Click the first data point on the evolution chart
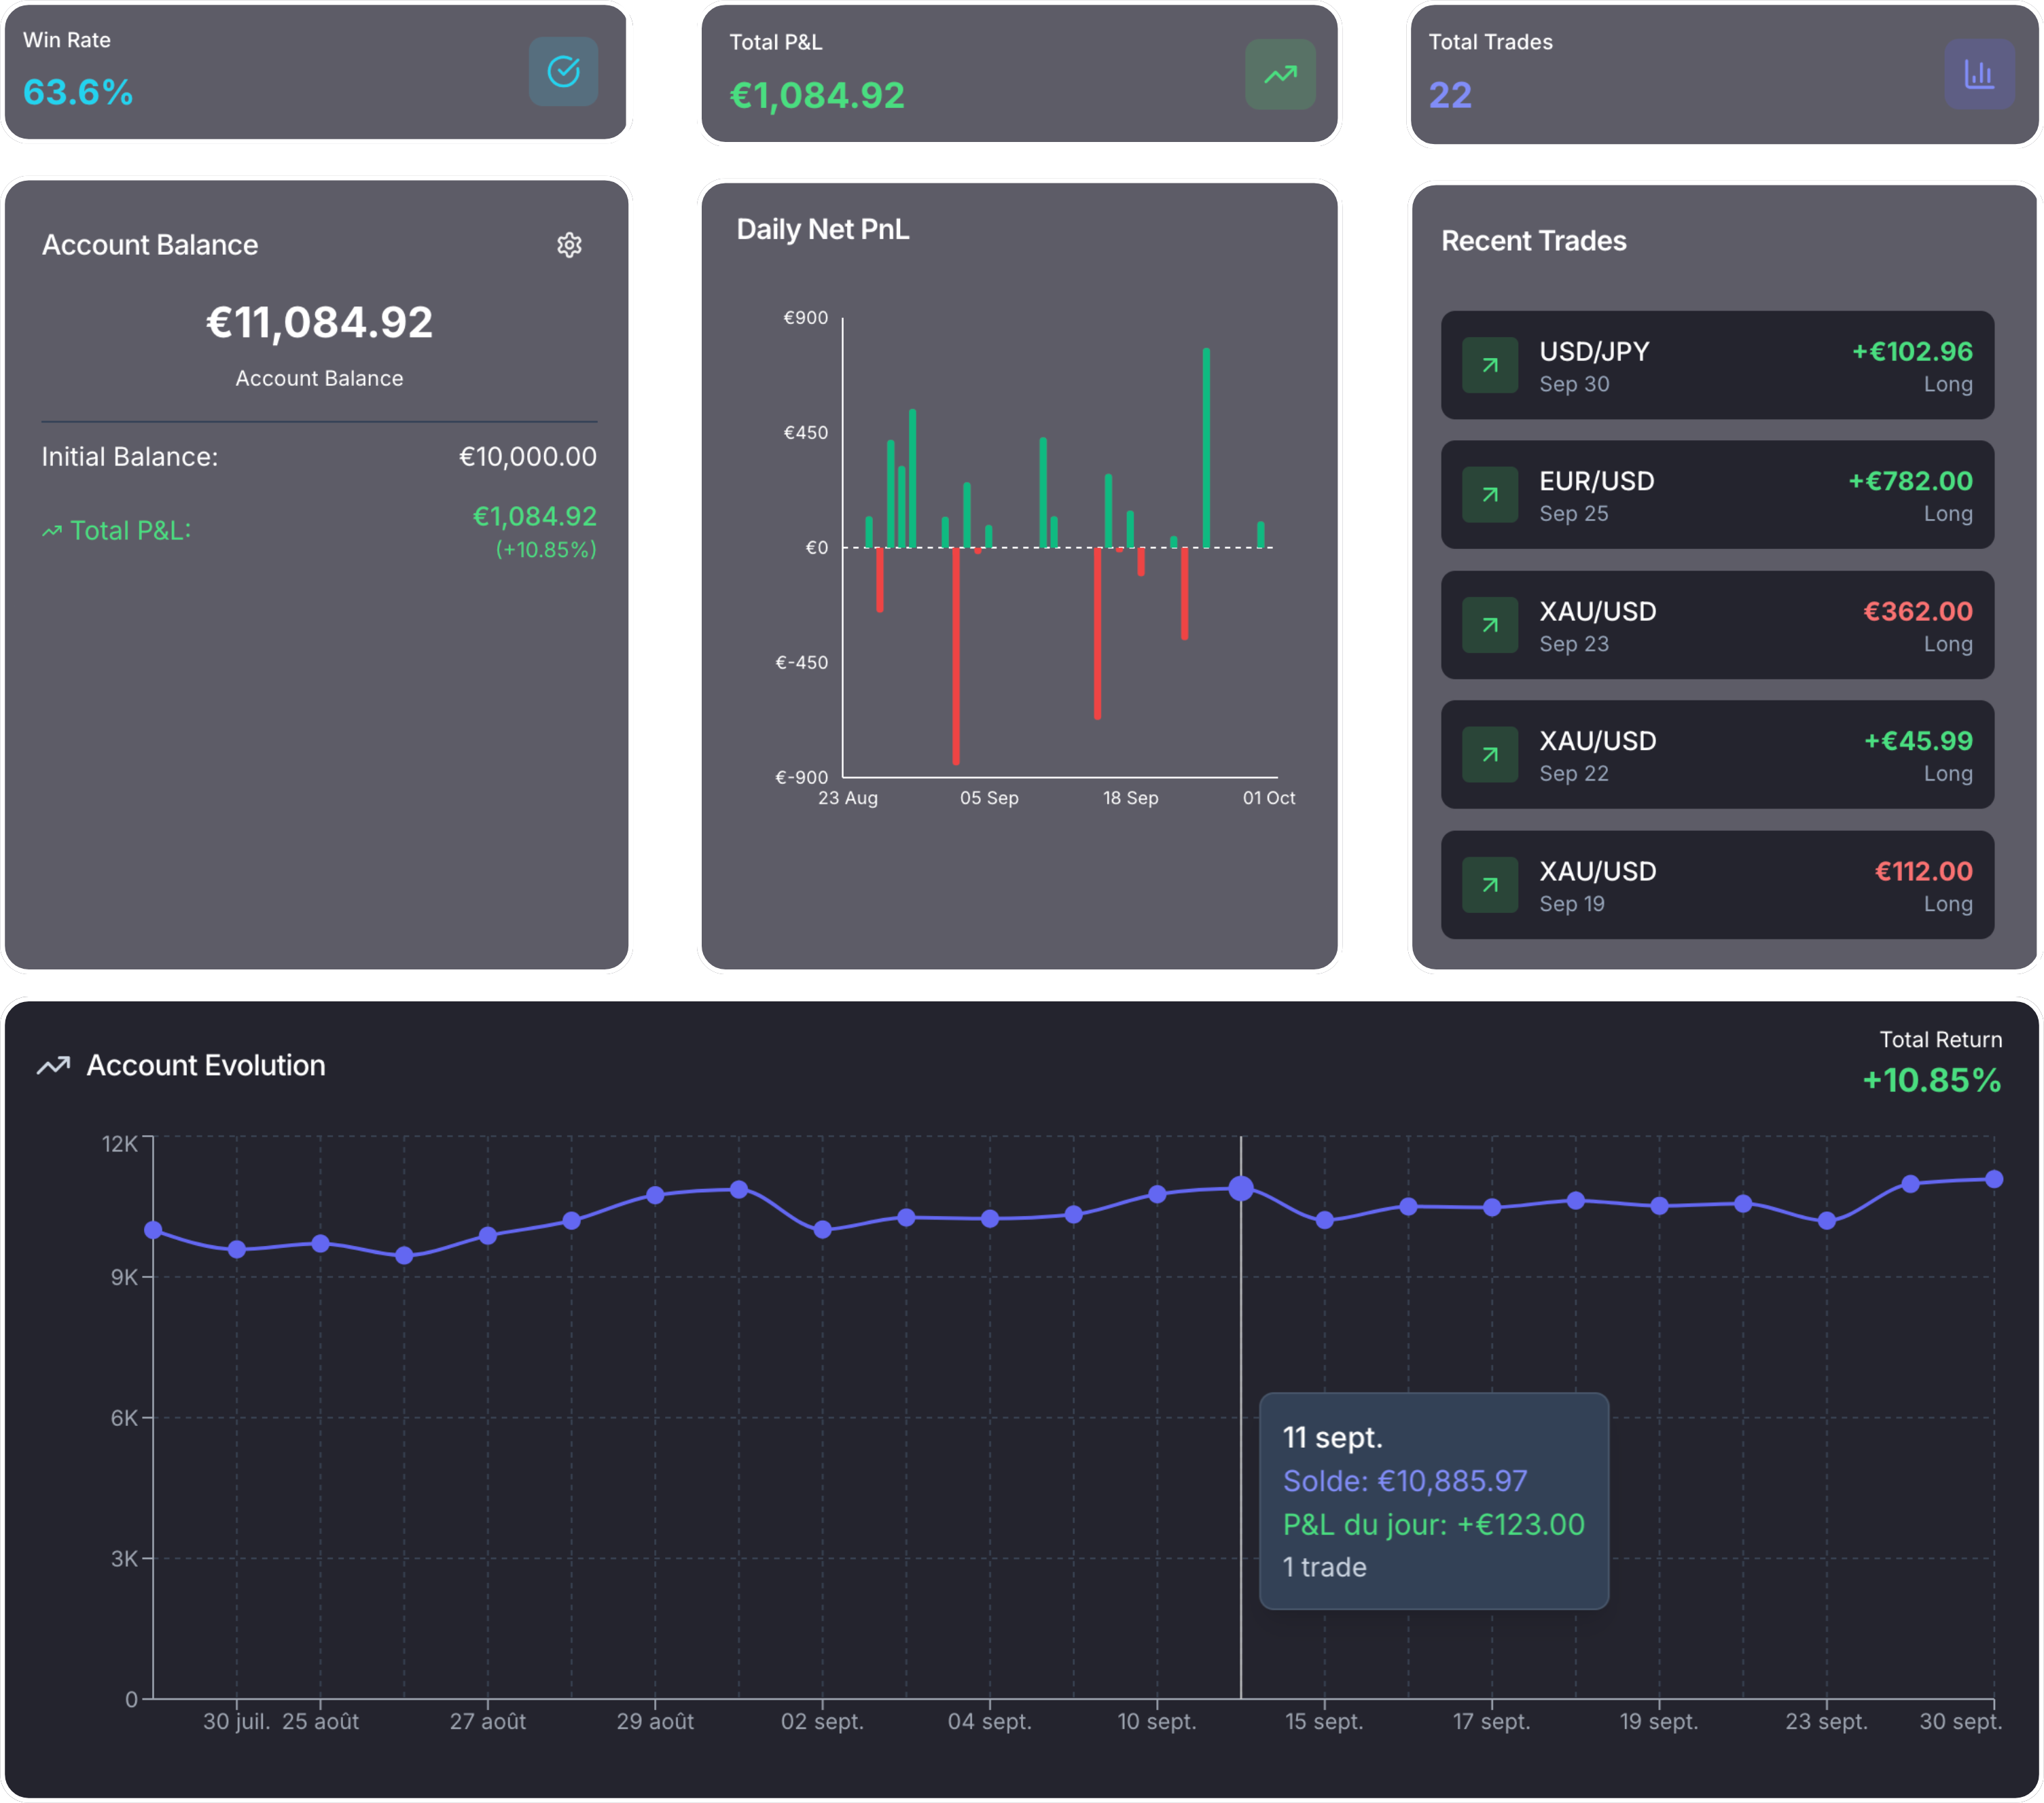 click(153, 1230)
